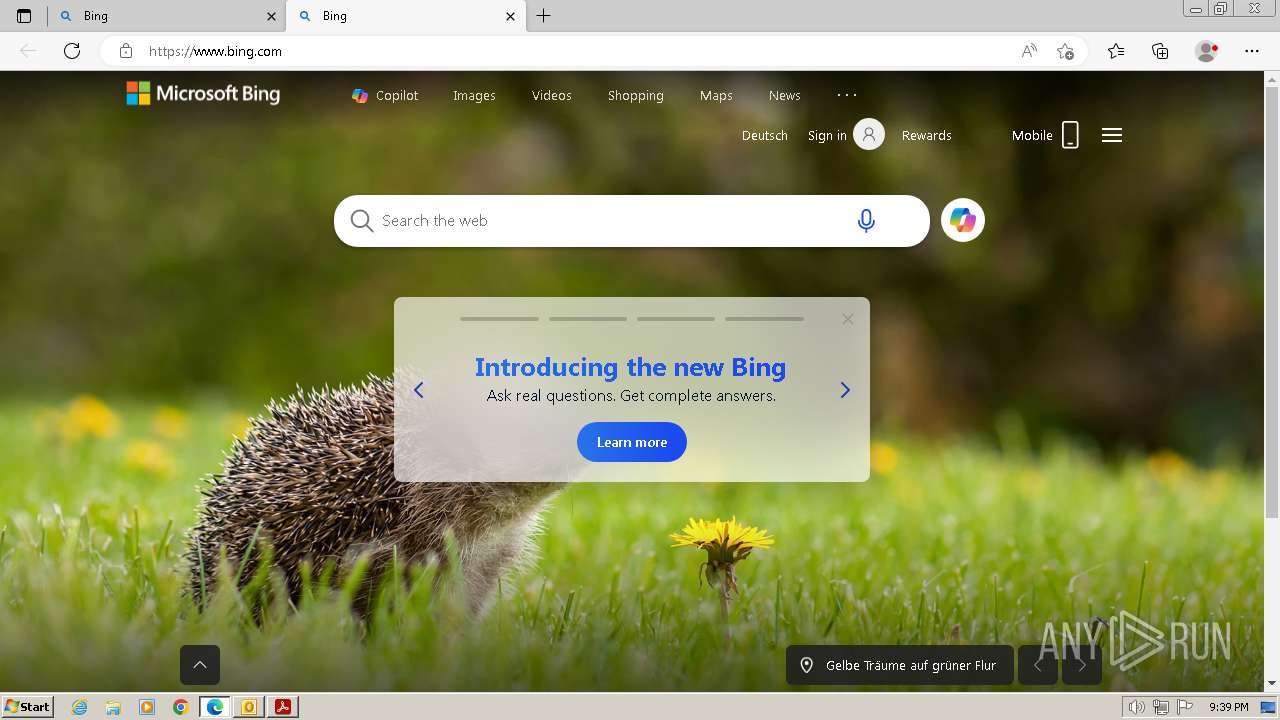Click the Microsoft Bing logo
Viewport: 1280px width, 720px height.
pos(203,94)
